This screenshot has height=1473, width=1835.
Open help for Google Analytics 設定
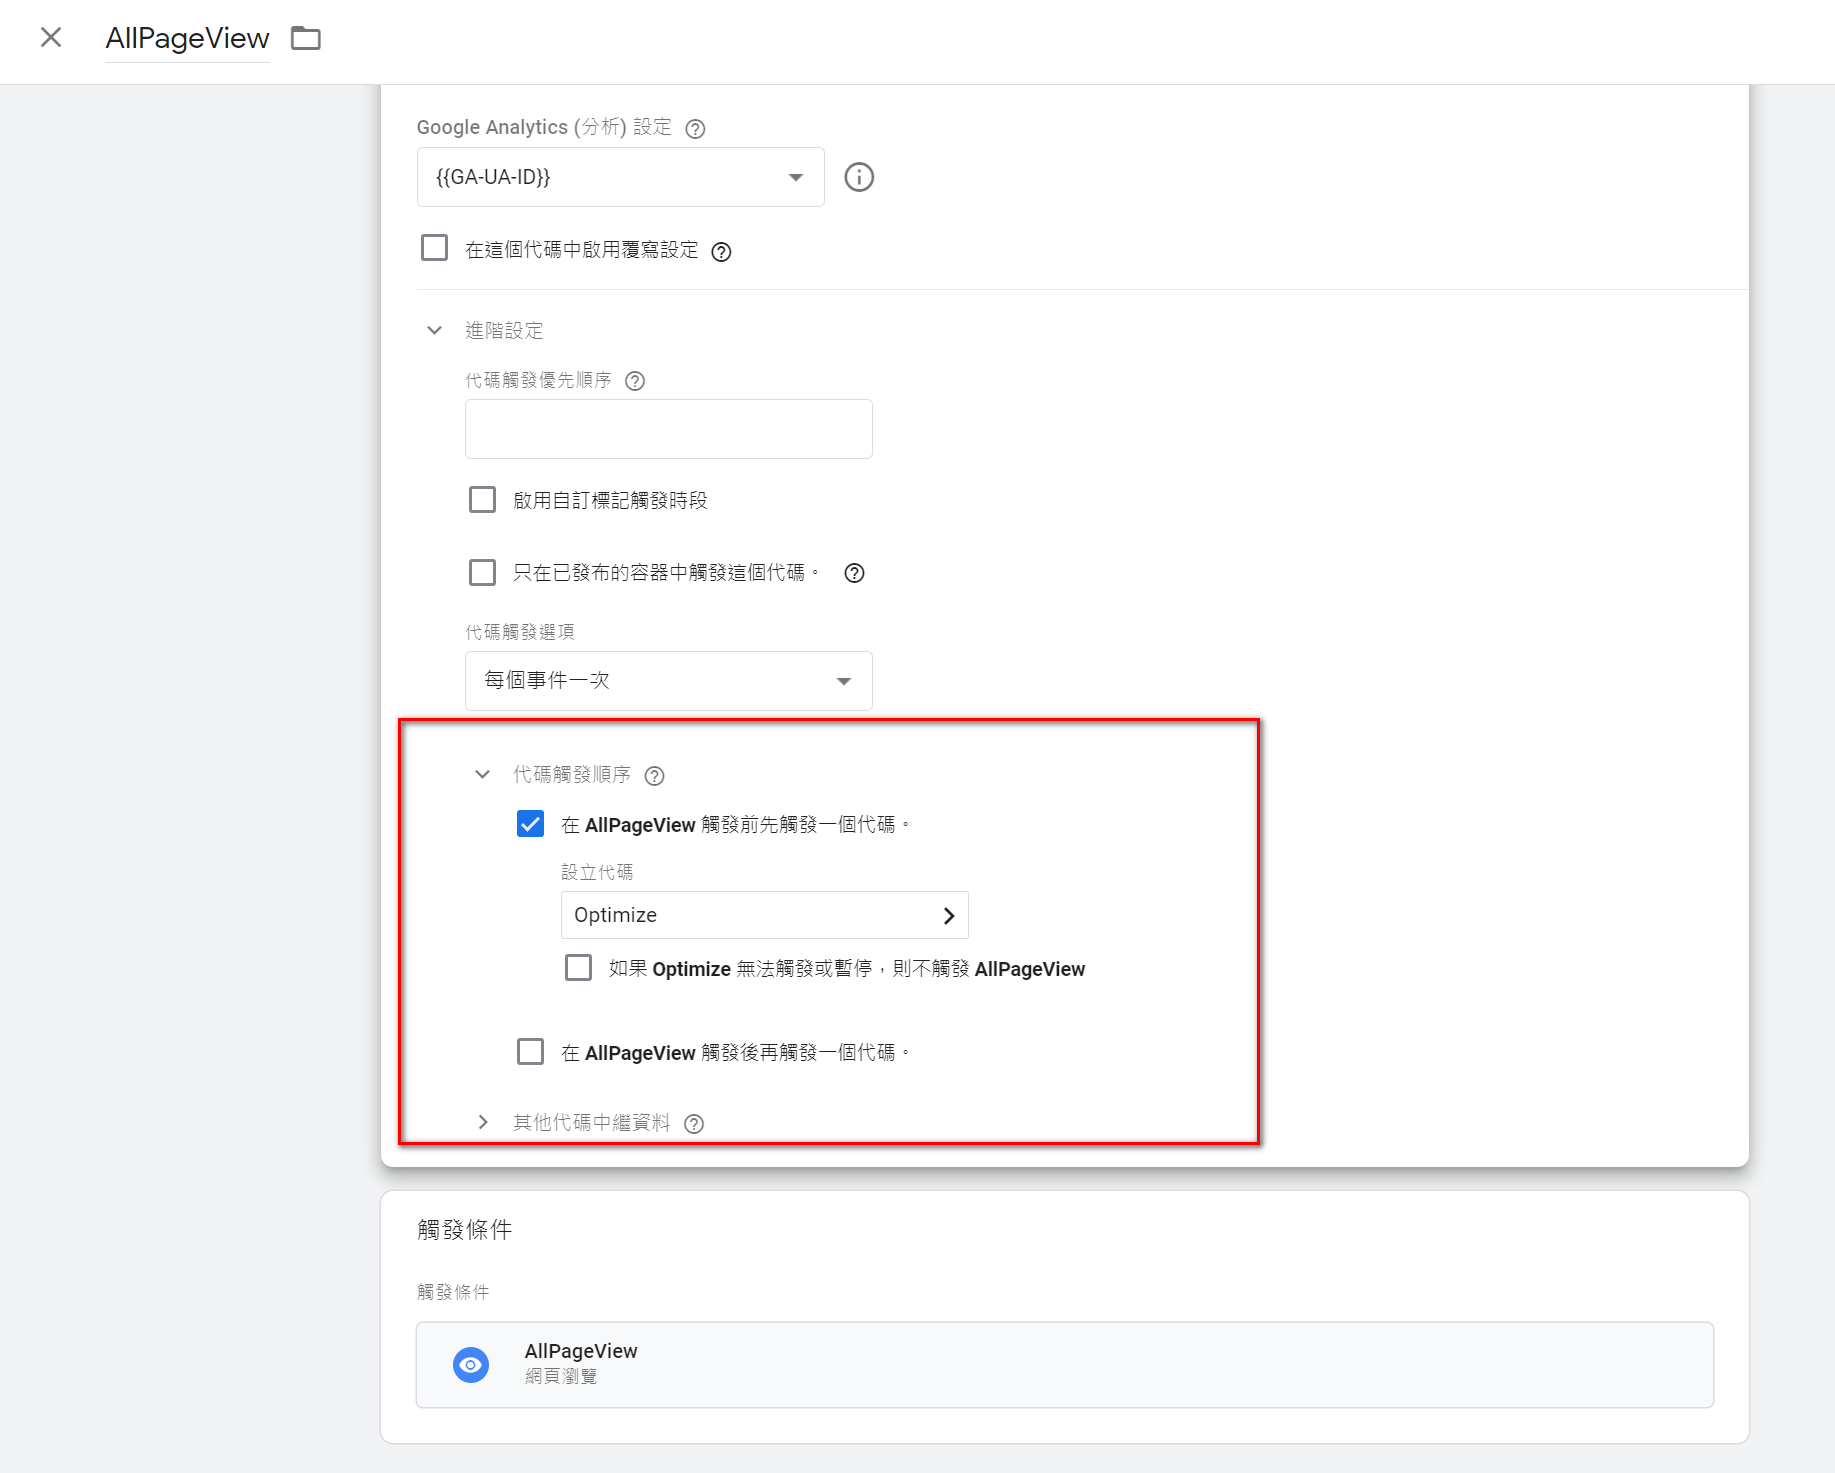click(695, 128)
